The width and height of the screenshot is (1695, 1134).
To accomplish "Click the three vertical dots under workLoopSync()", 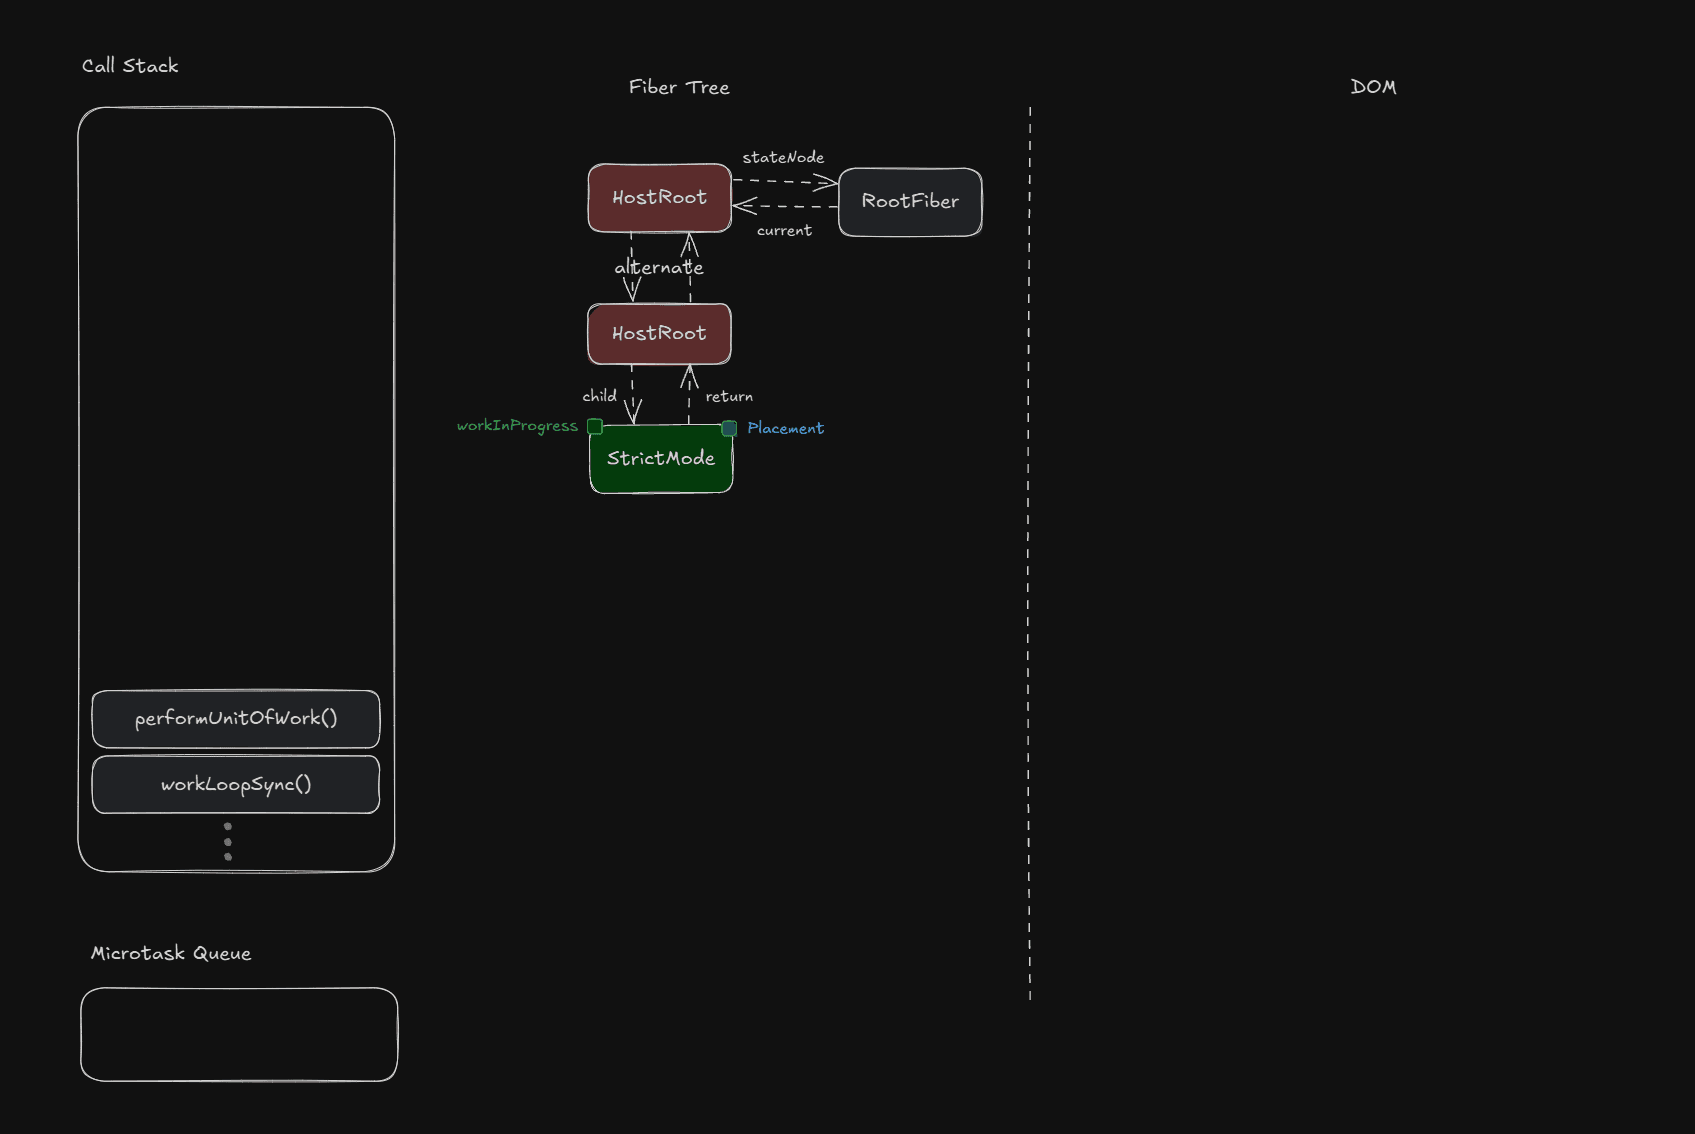I will click(x=228, y=842).
